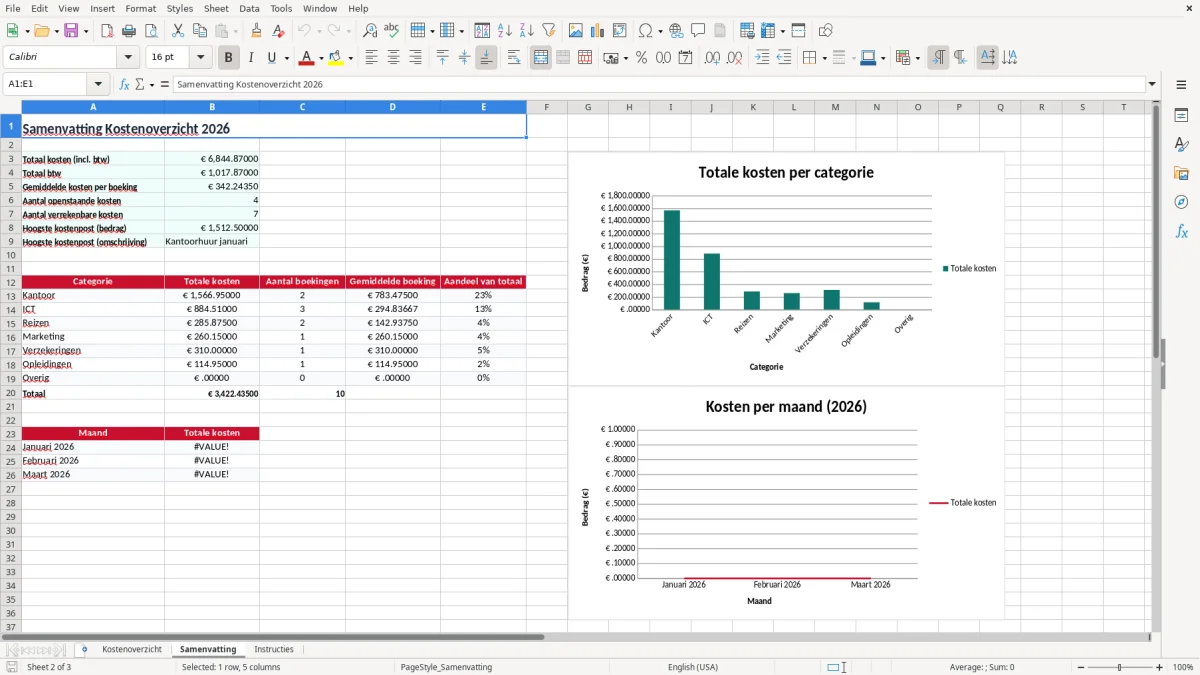Activate Clone Formatting paintbrush
This screenshot has width=1200, height=675.
257,31
